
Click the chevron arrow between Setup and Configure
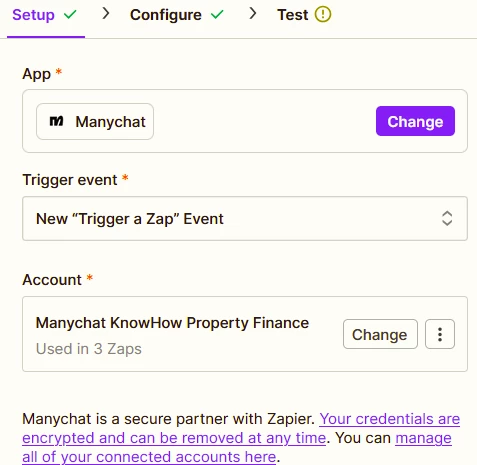pos(106,13)
